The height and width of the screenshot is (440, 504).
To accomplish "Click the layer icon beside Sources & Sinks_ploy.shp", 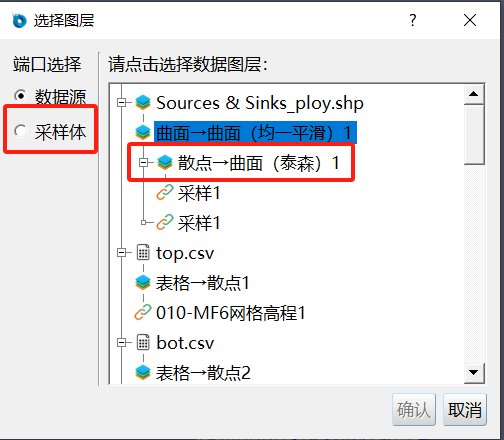I will click(143, 103).
